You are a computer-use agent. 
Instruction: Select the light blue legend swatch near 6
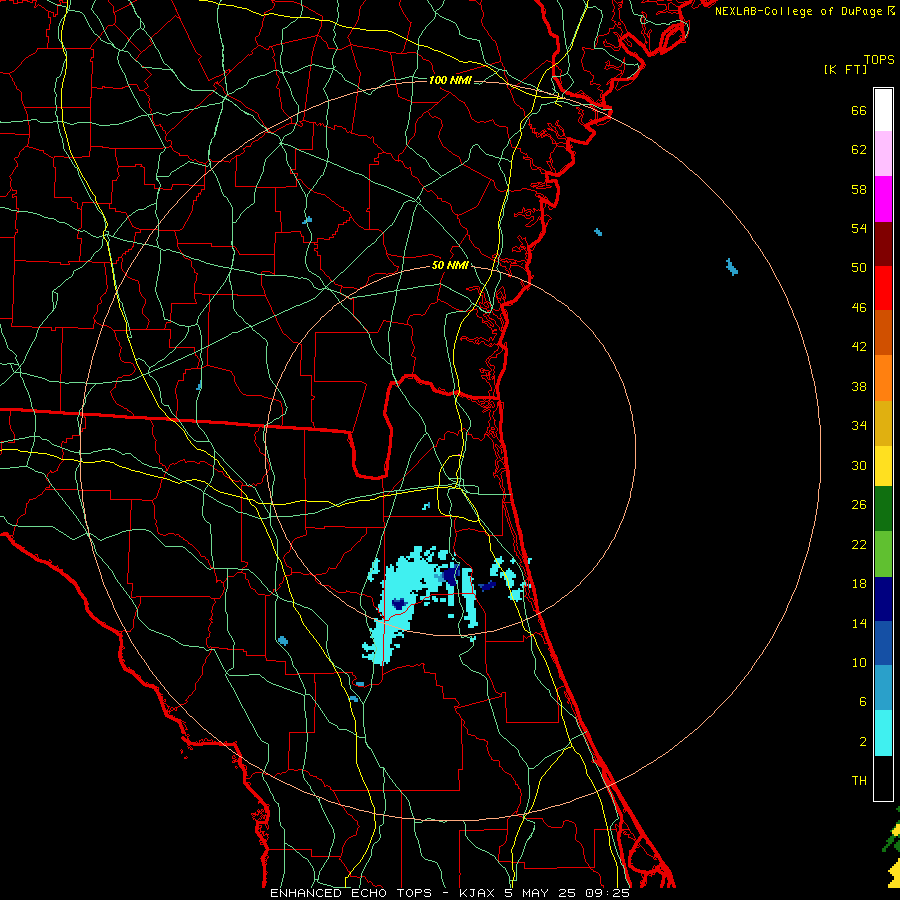point(883,688)
